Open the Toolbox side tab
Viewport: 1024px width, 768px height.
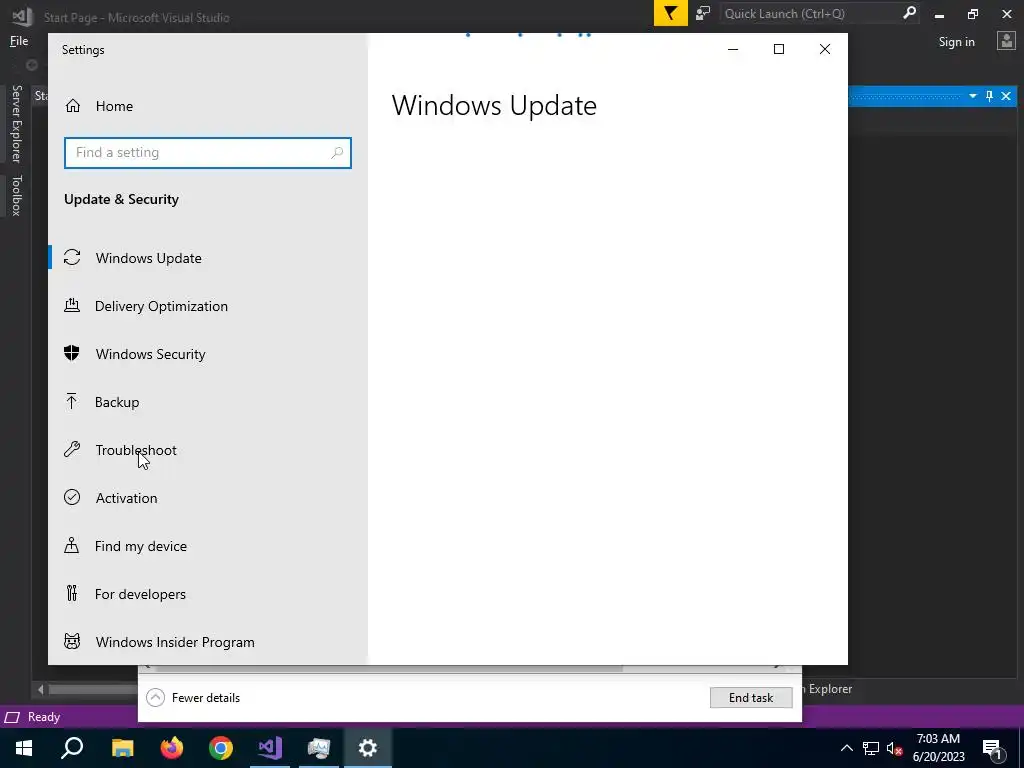(17, 195)
